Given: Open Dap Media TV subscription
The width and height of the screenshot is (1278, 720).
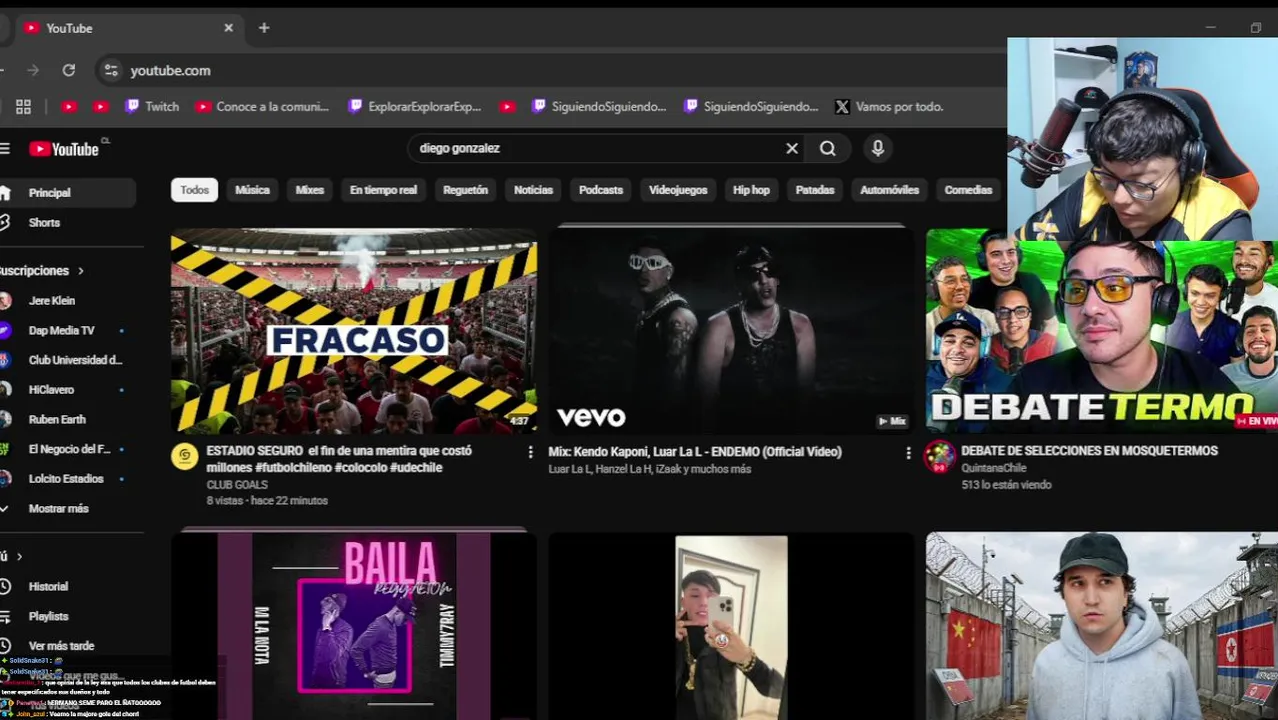Looking at the screenshot, I should 61,330.
